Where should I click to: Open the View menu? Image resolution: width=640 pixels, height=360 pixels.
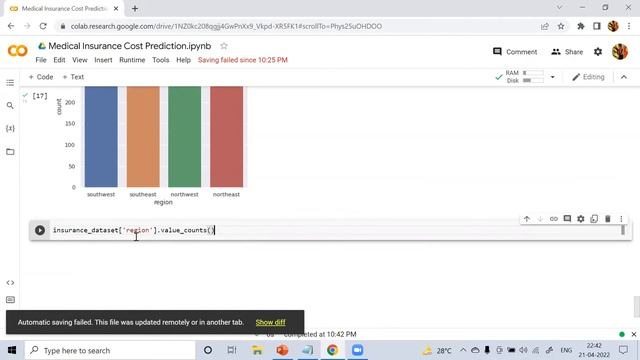(x=80, y=60)
